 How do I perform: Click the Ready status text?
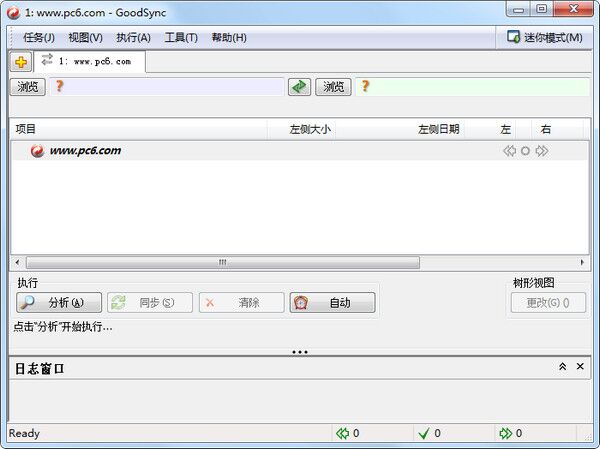click(x=24, y=433)
